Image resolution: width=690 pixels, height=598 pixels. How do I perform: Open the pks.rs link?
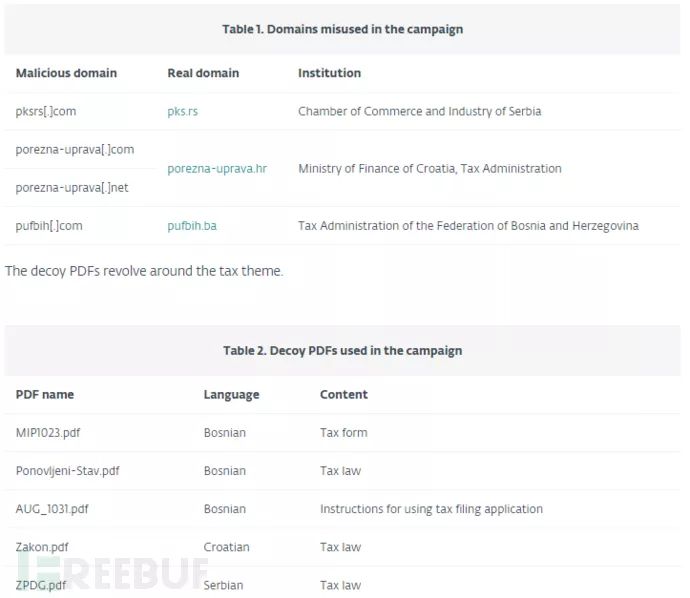(x=182, y=111)
